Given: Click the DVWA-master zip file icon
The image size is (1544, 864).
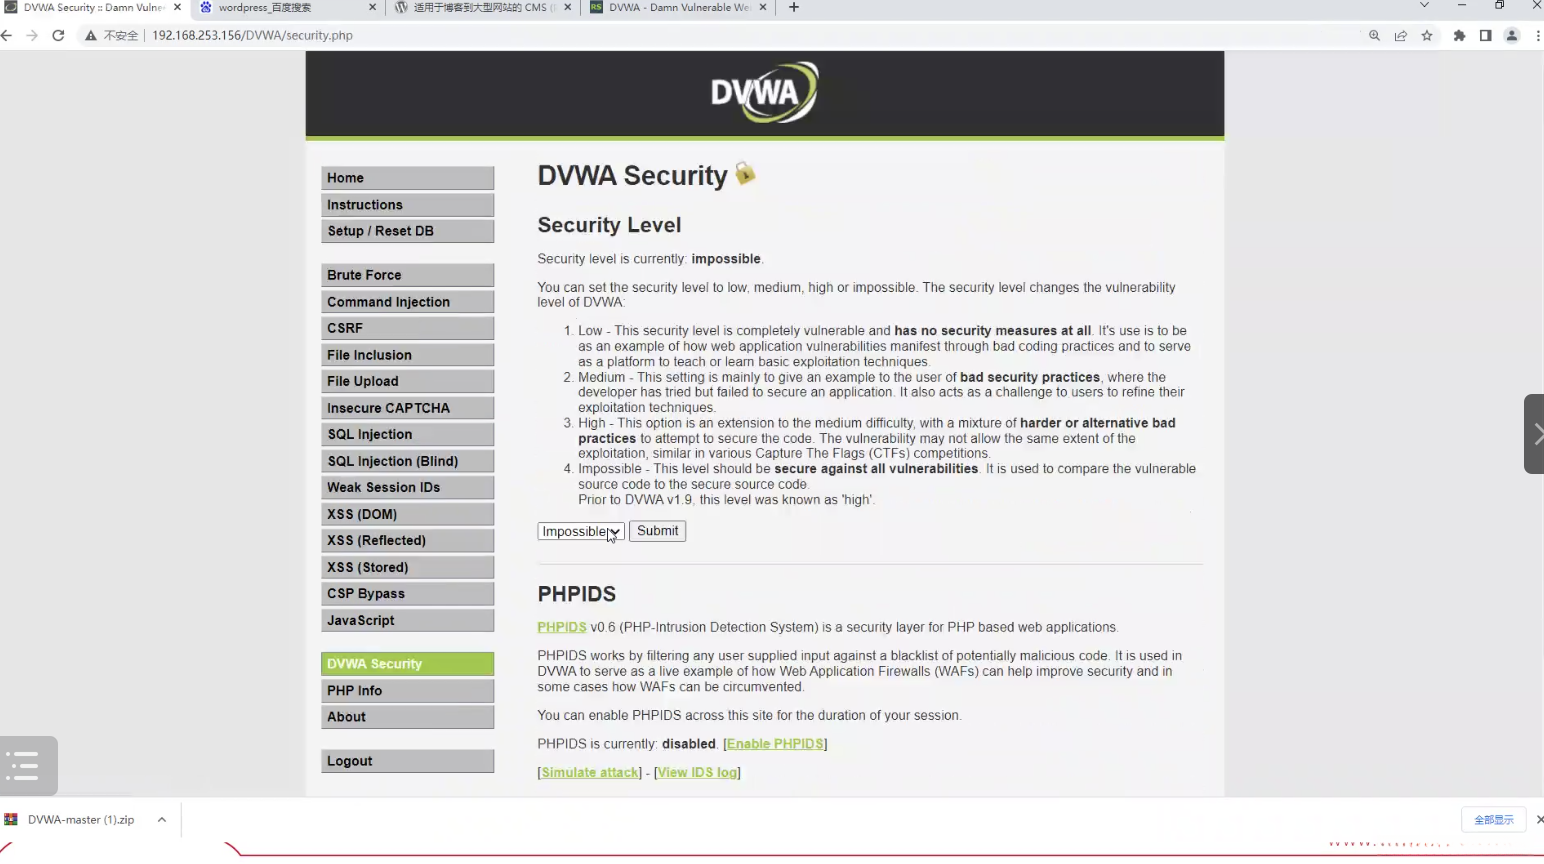Looking at the screenshot, I should [11, 819].
